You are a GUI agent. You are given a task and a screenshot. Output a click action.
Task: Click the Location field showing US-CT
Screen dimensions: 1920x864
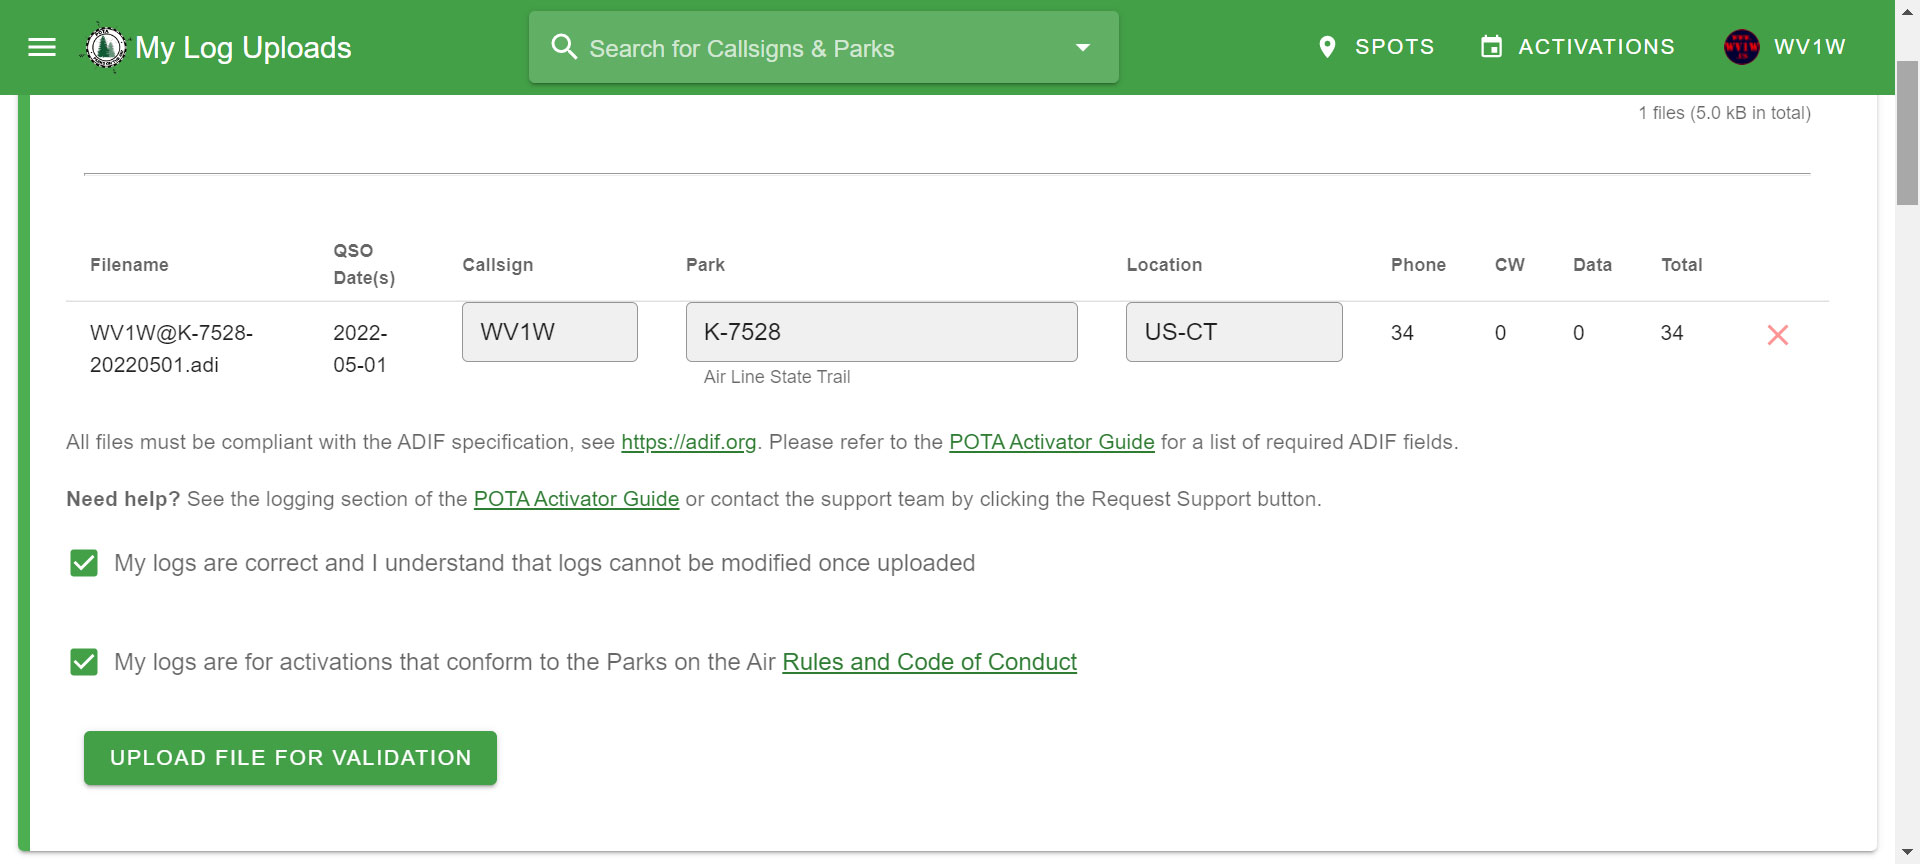pos(1234,332)
